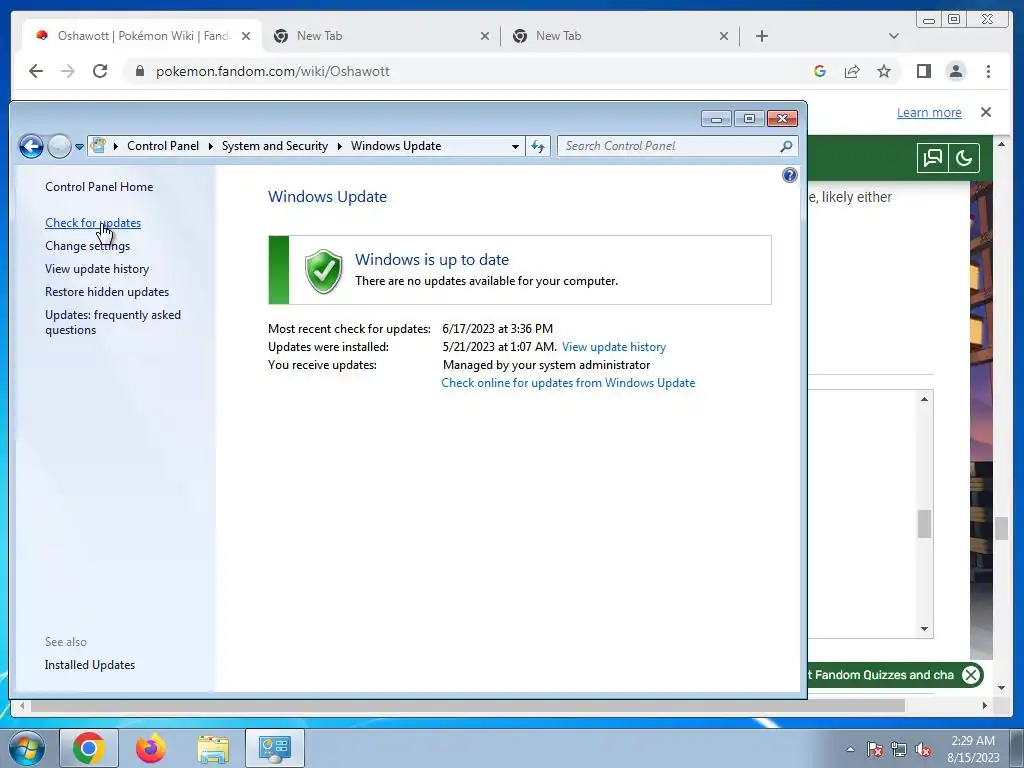
Task: Click Control Panel taskbar button
Action: click(x=274, y=748)
